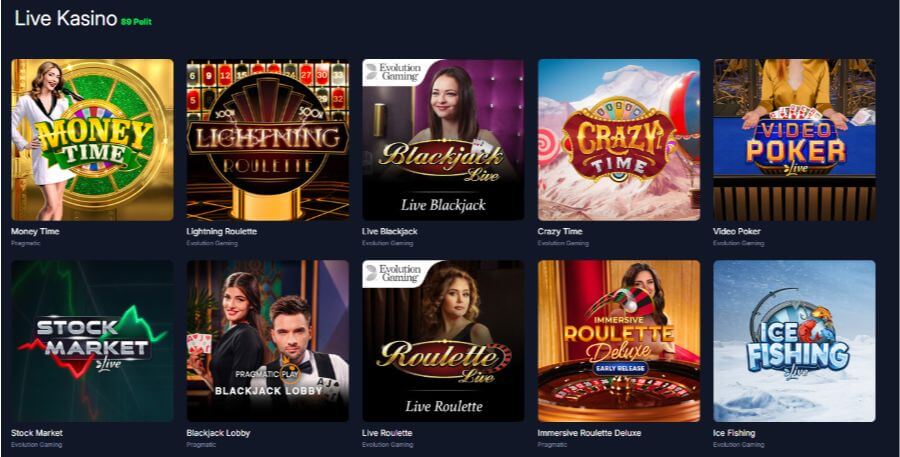Click the Live Blackjack title below image
Screen dimensions: 900x457
click(x=390, y=231)
